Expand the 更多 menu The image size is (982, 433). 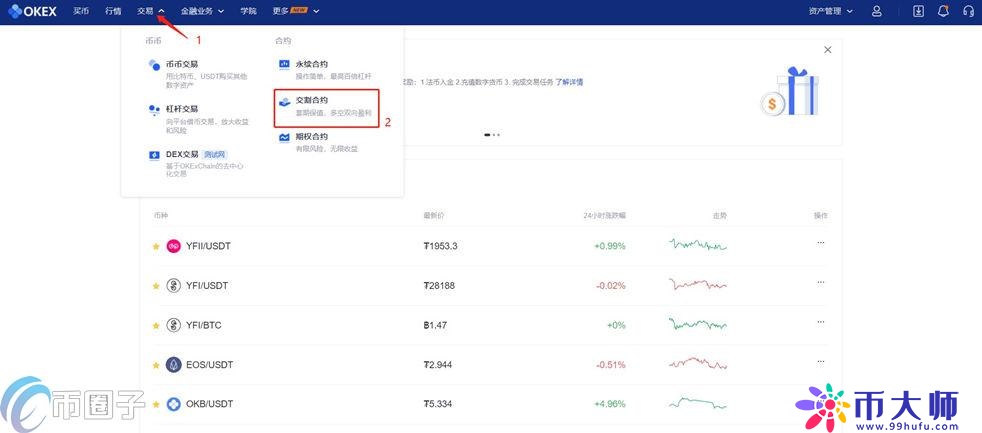pos(296,11)
